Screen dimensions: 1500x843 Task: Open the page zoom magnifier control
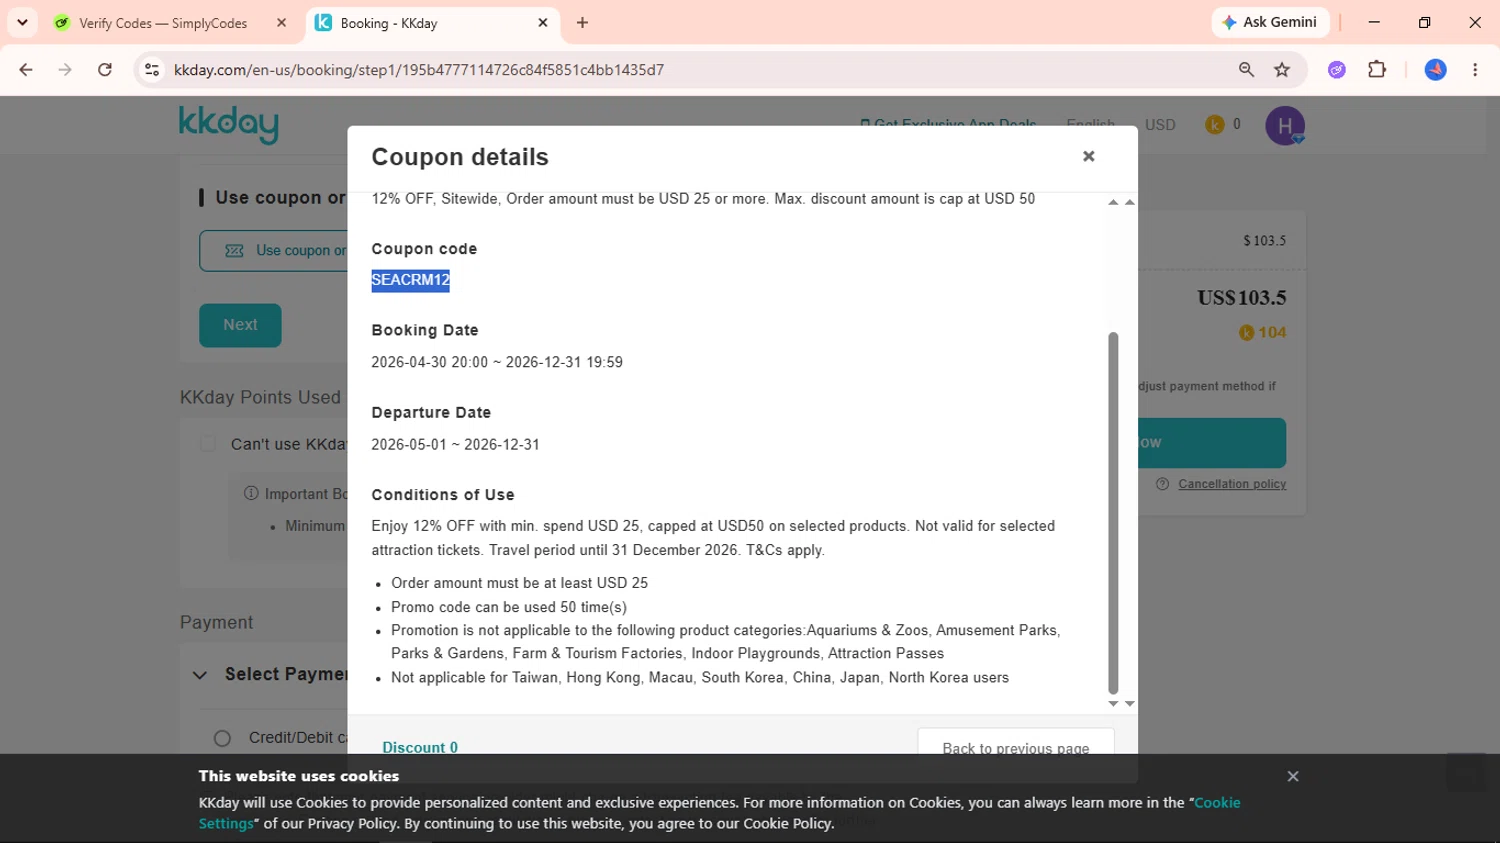pyautogui.click(x=1246, y=69)
